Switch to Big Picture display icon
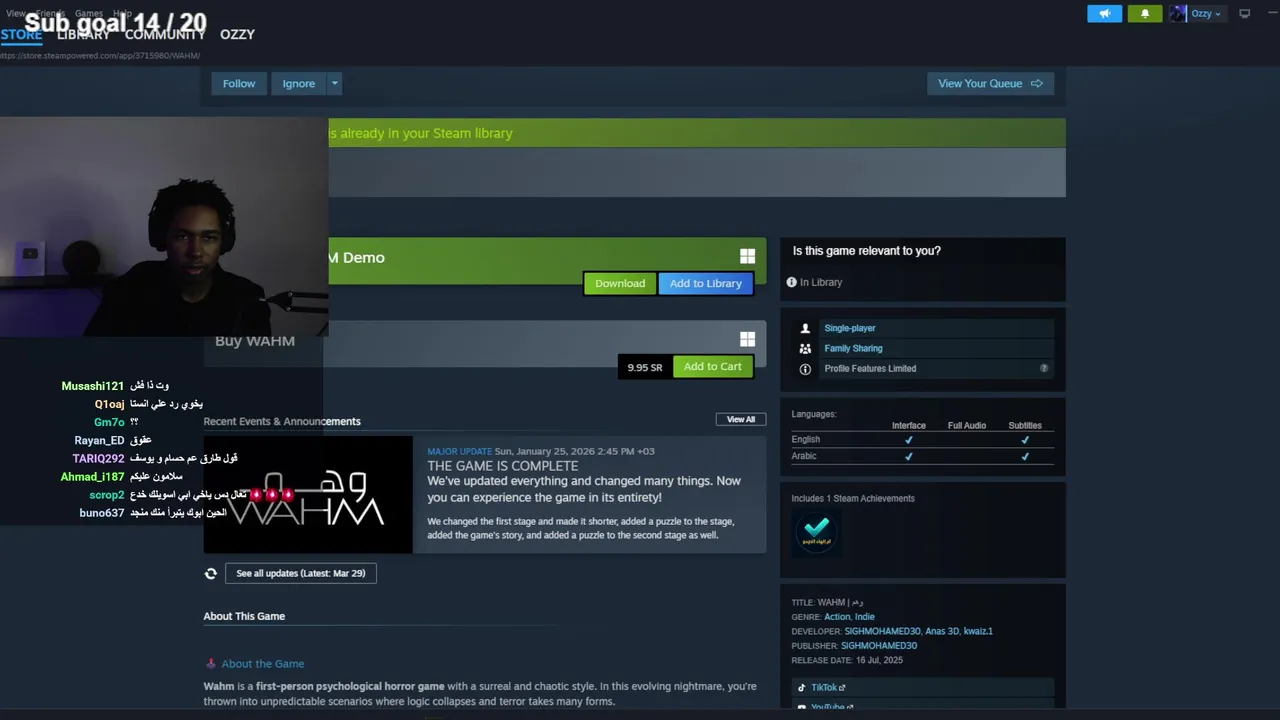1280x720 pixels. click(x=1245, y=13)
